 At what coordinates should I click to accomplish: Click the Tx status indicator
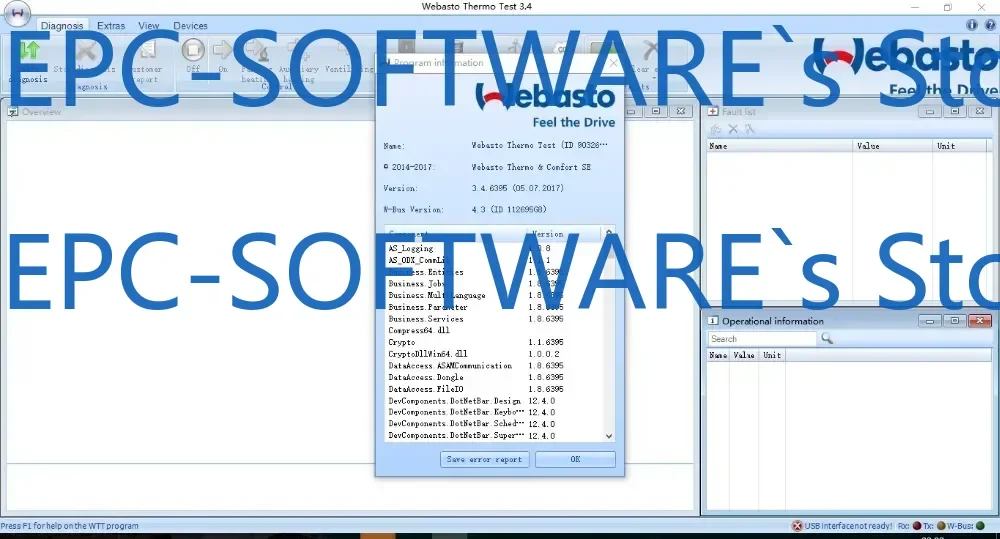pyautogui.click(x=941, y=526)
